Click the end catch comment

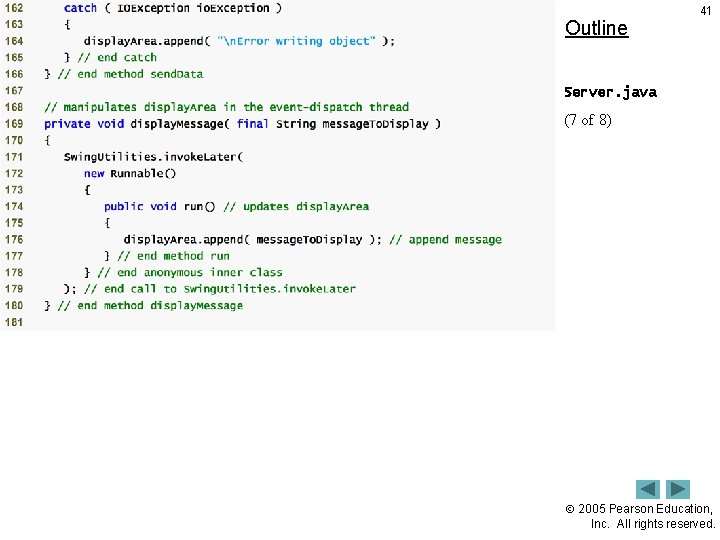click(x=117, y=57)
